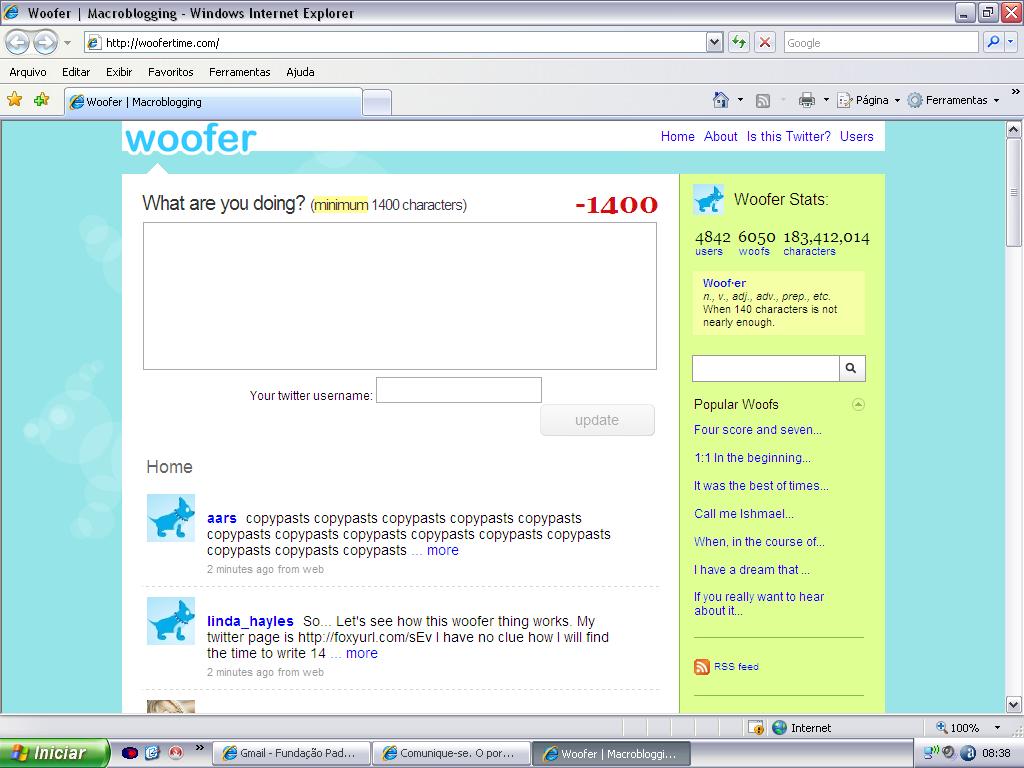
Task: Expand the Home icon dropdown arrow
Action: (740, 100)
